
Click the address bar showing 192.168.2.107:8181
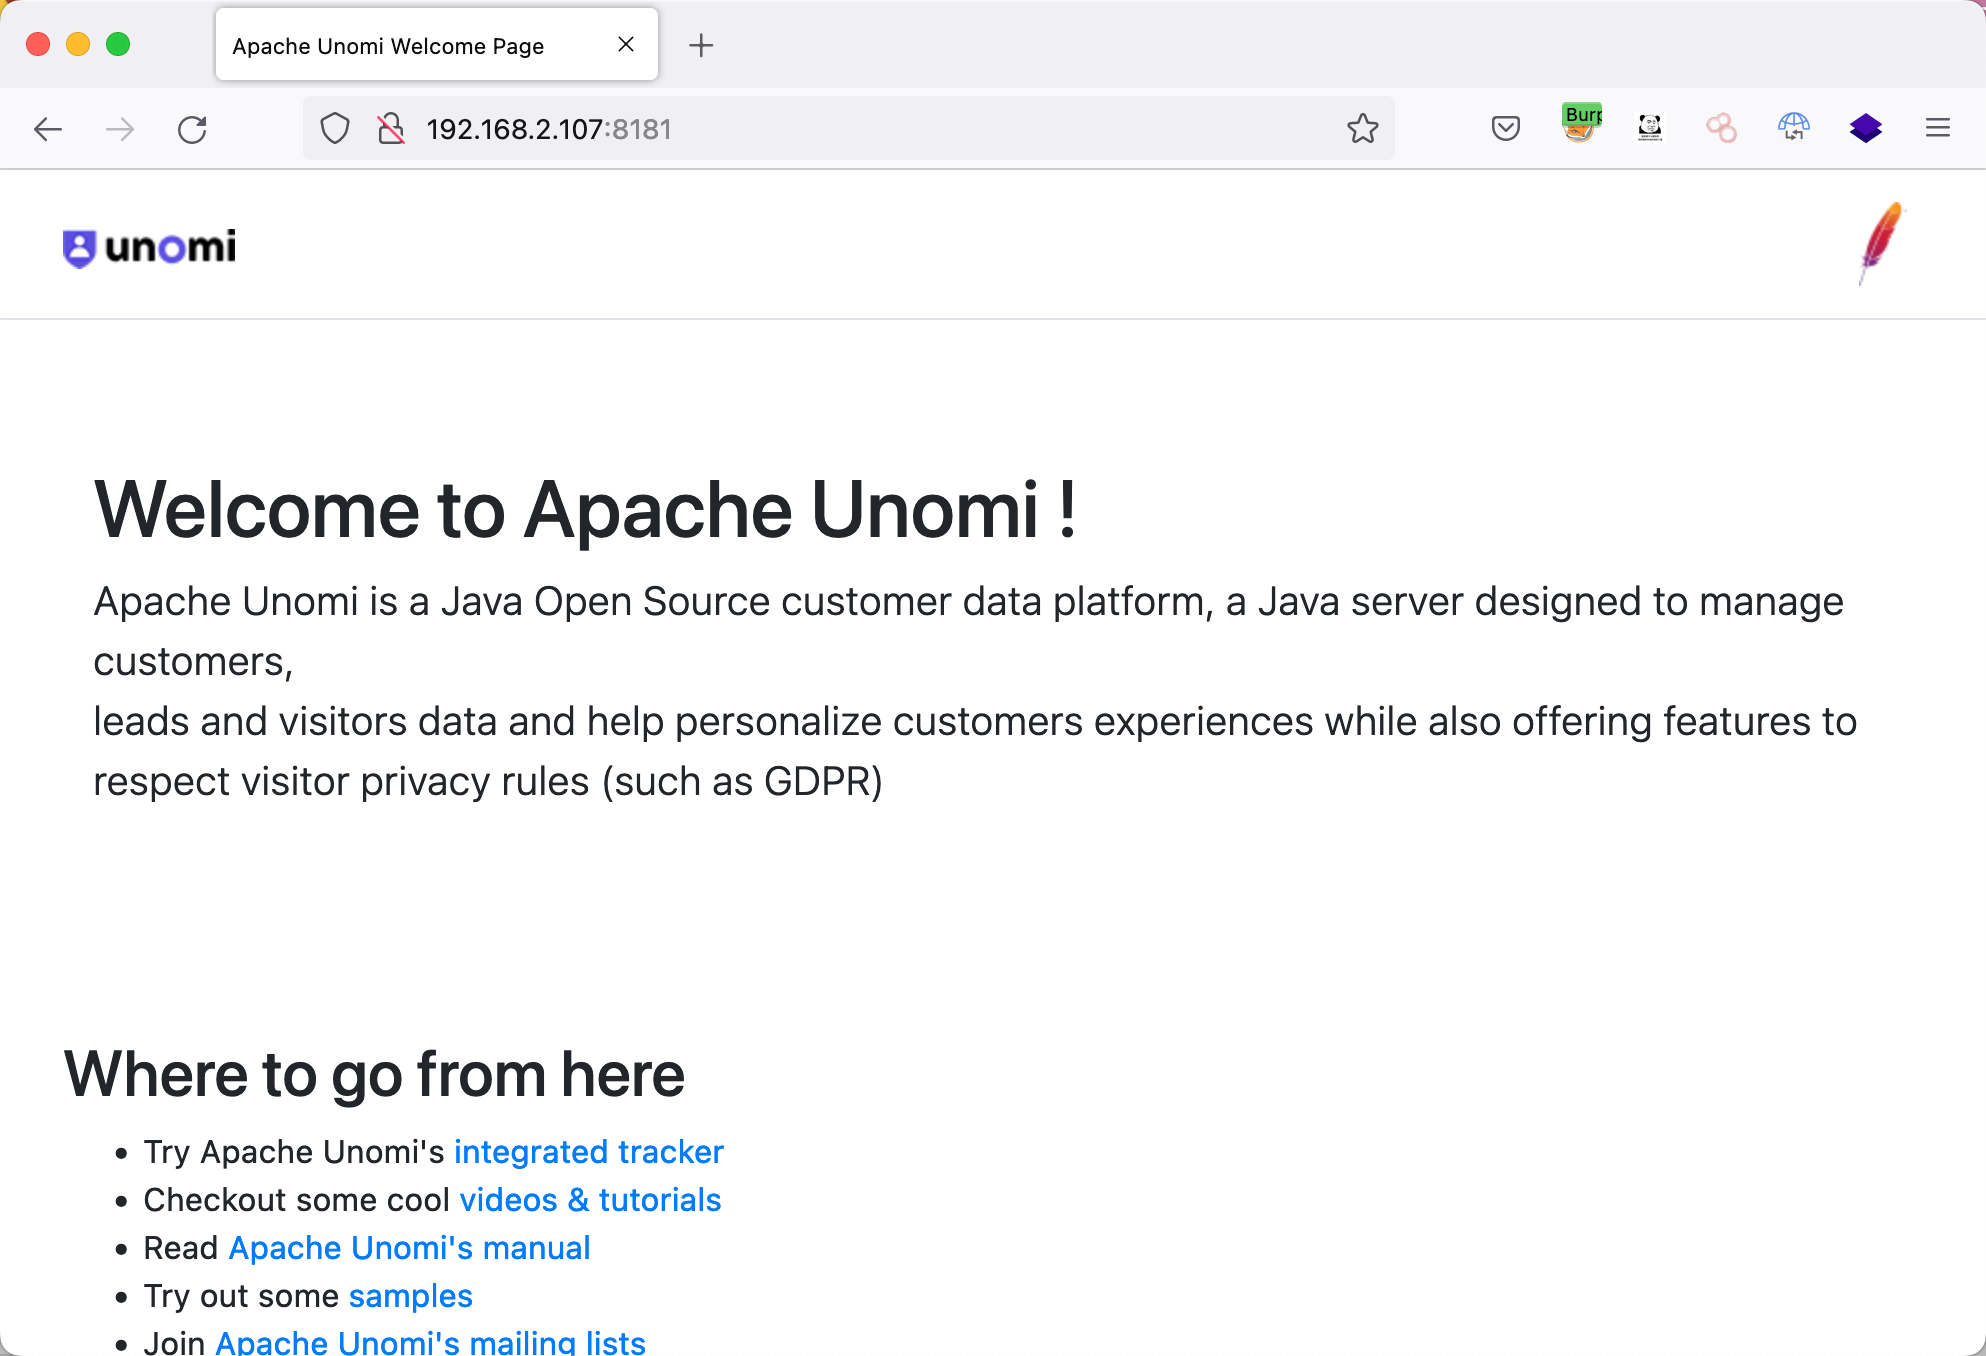850,129
